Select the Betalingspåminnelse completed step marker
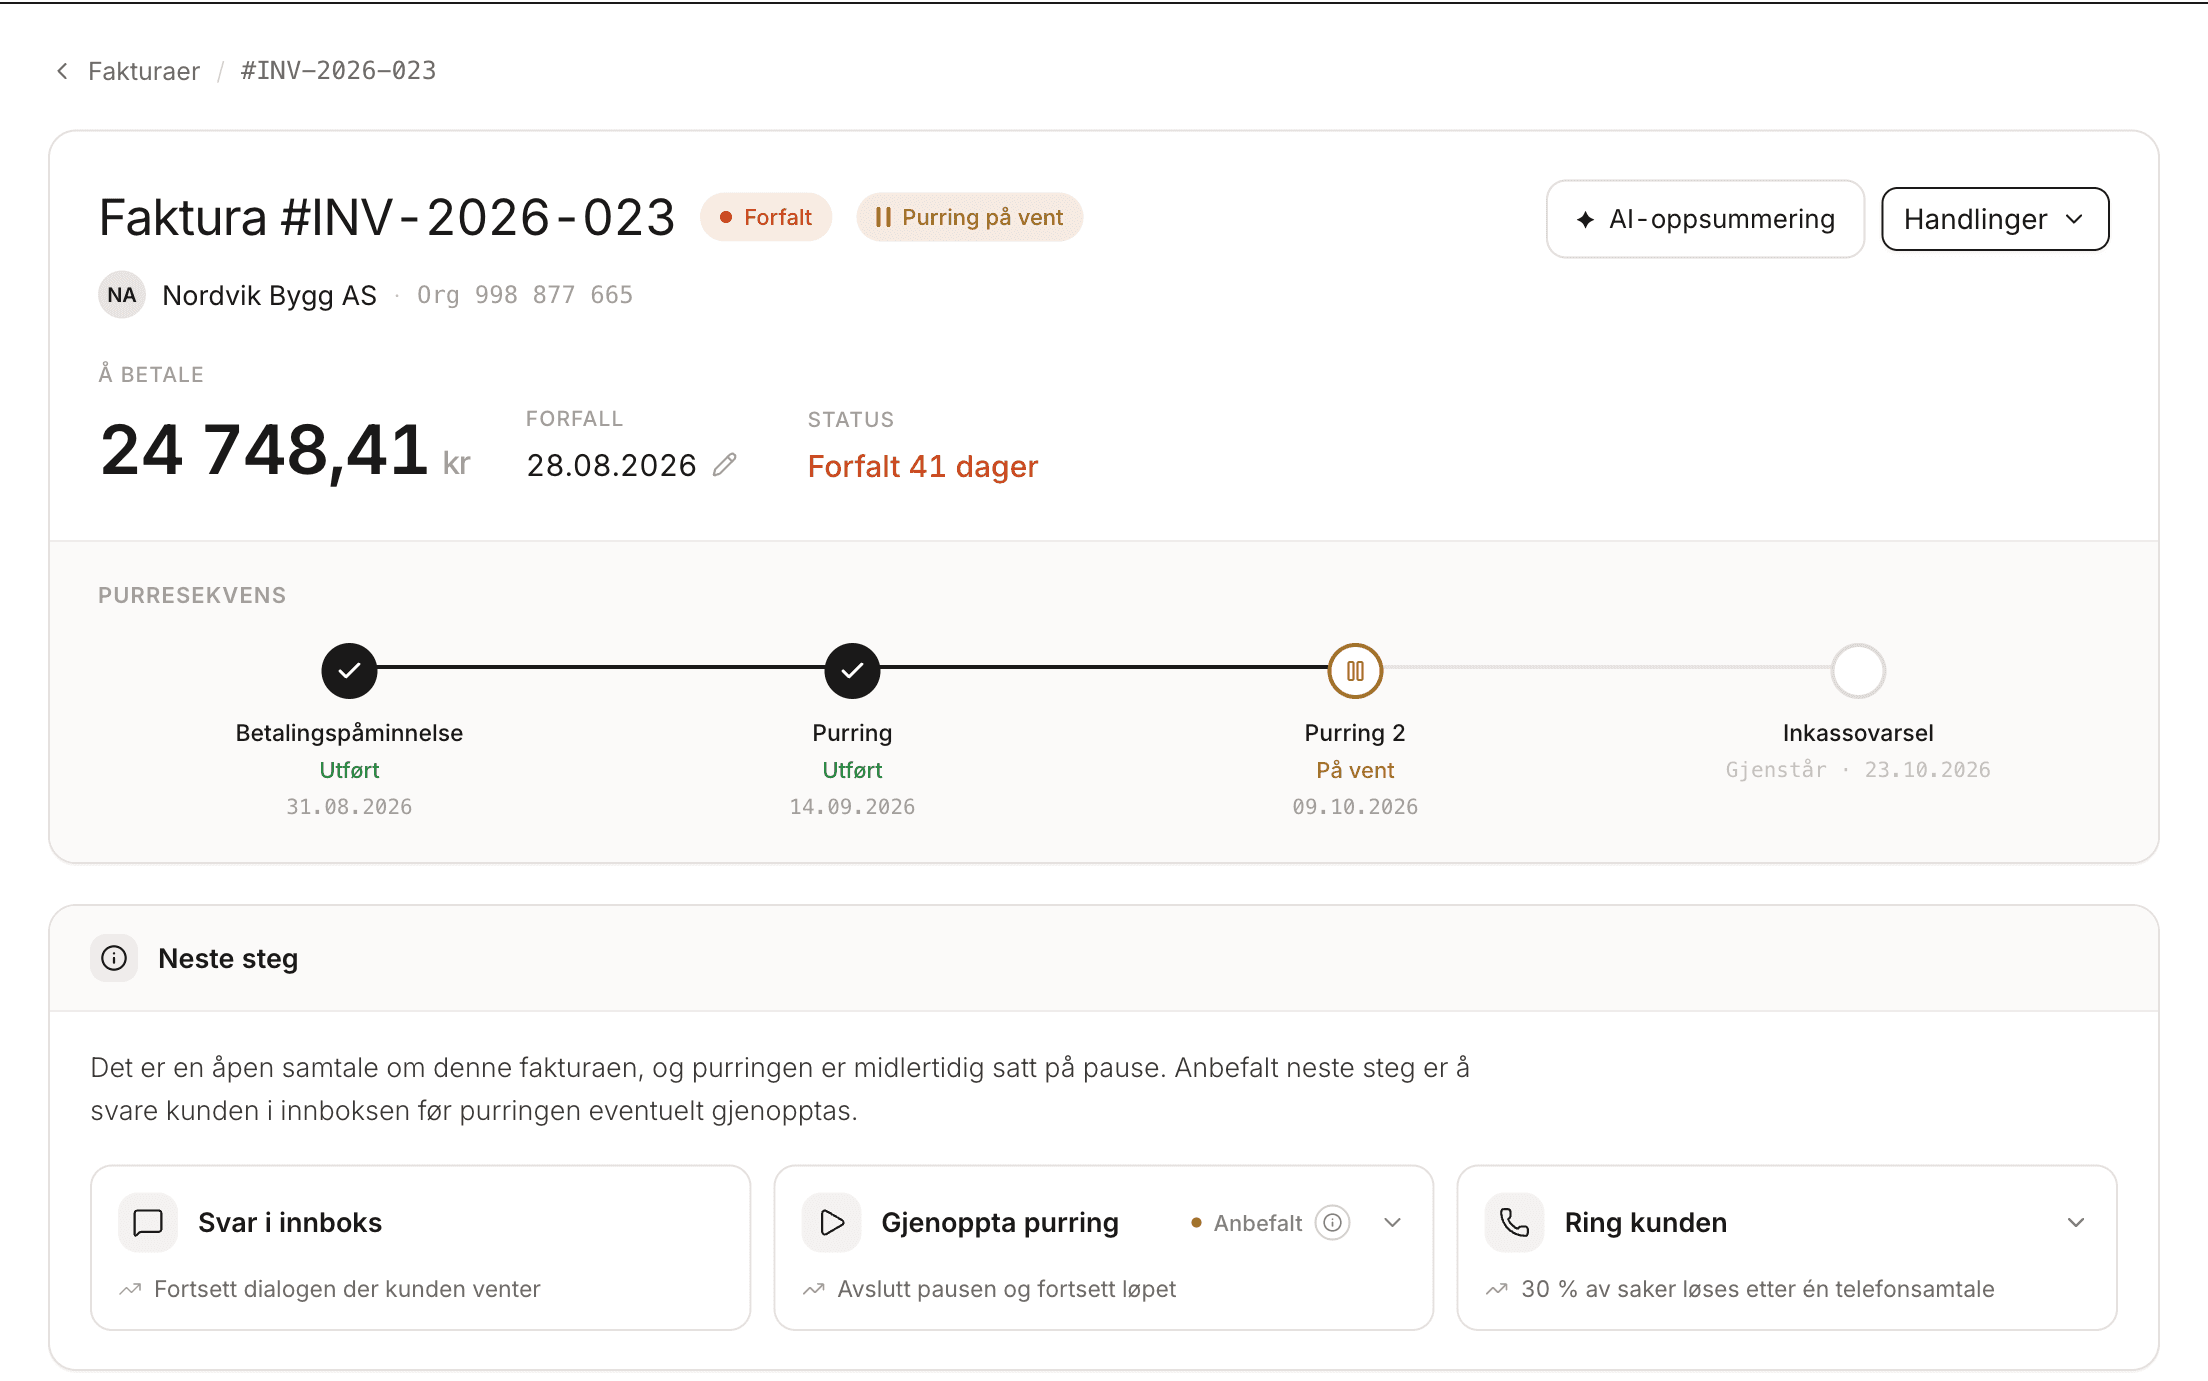The image size is (2208, 1381). [349, 670]
